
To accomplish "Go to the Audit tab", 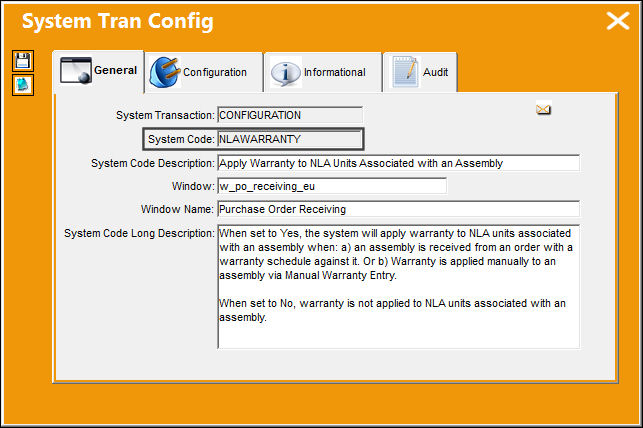I will coord(420,72).
